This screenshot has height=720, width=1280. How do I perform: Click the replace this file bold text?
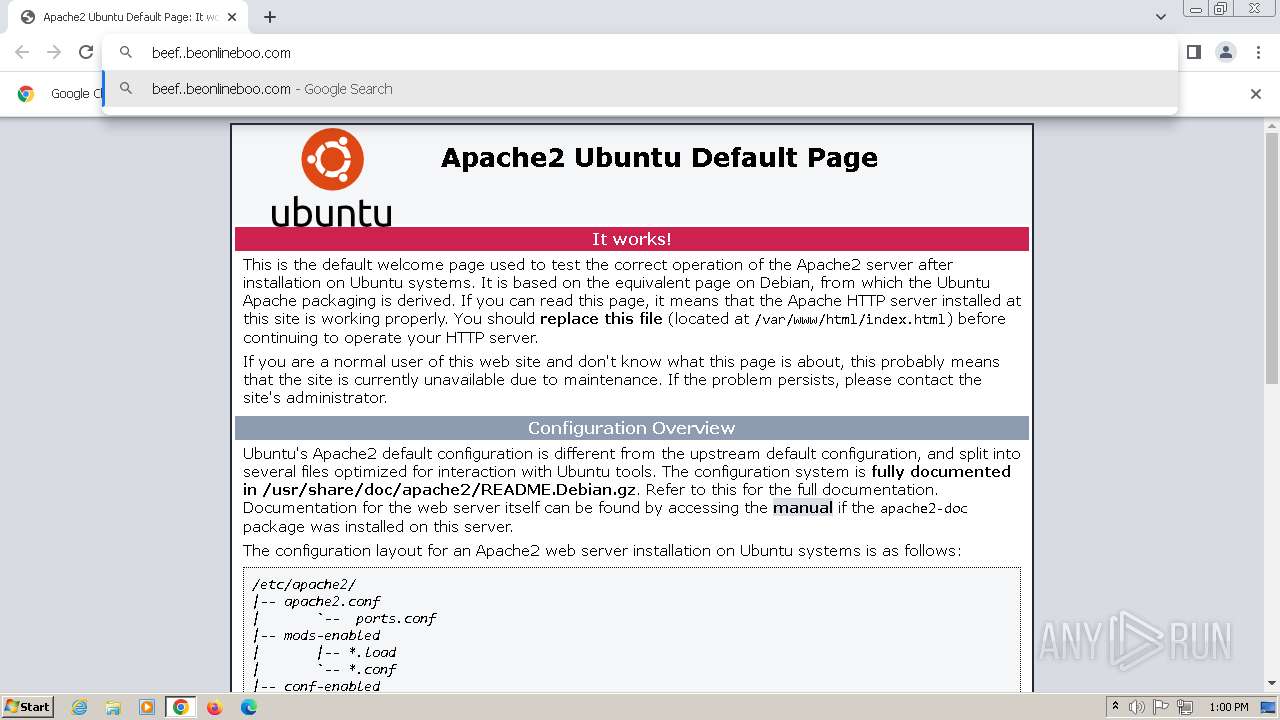tap(601, 319)
